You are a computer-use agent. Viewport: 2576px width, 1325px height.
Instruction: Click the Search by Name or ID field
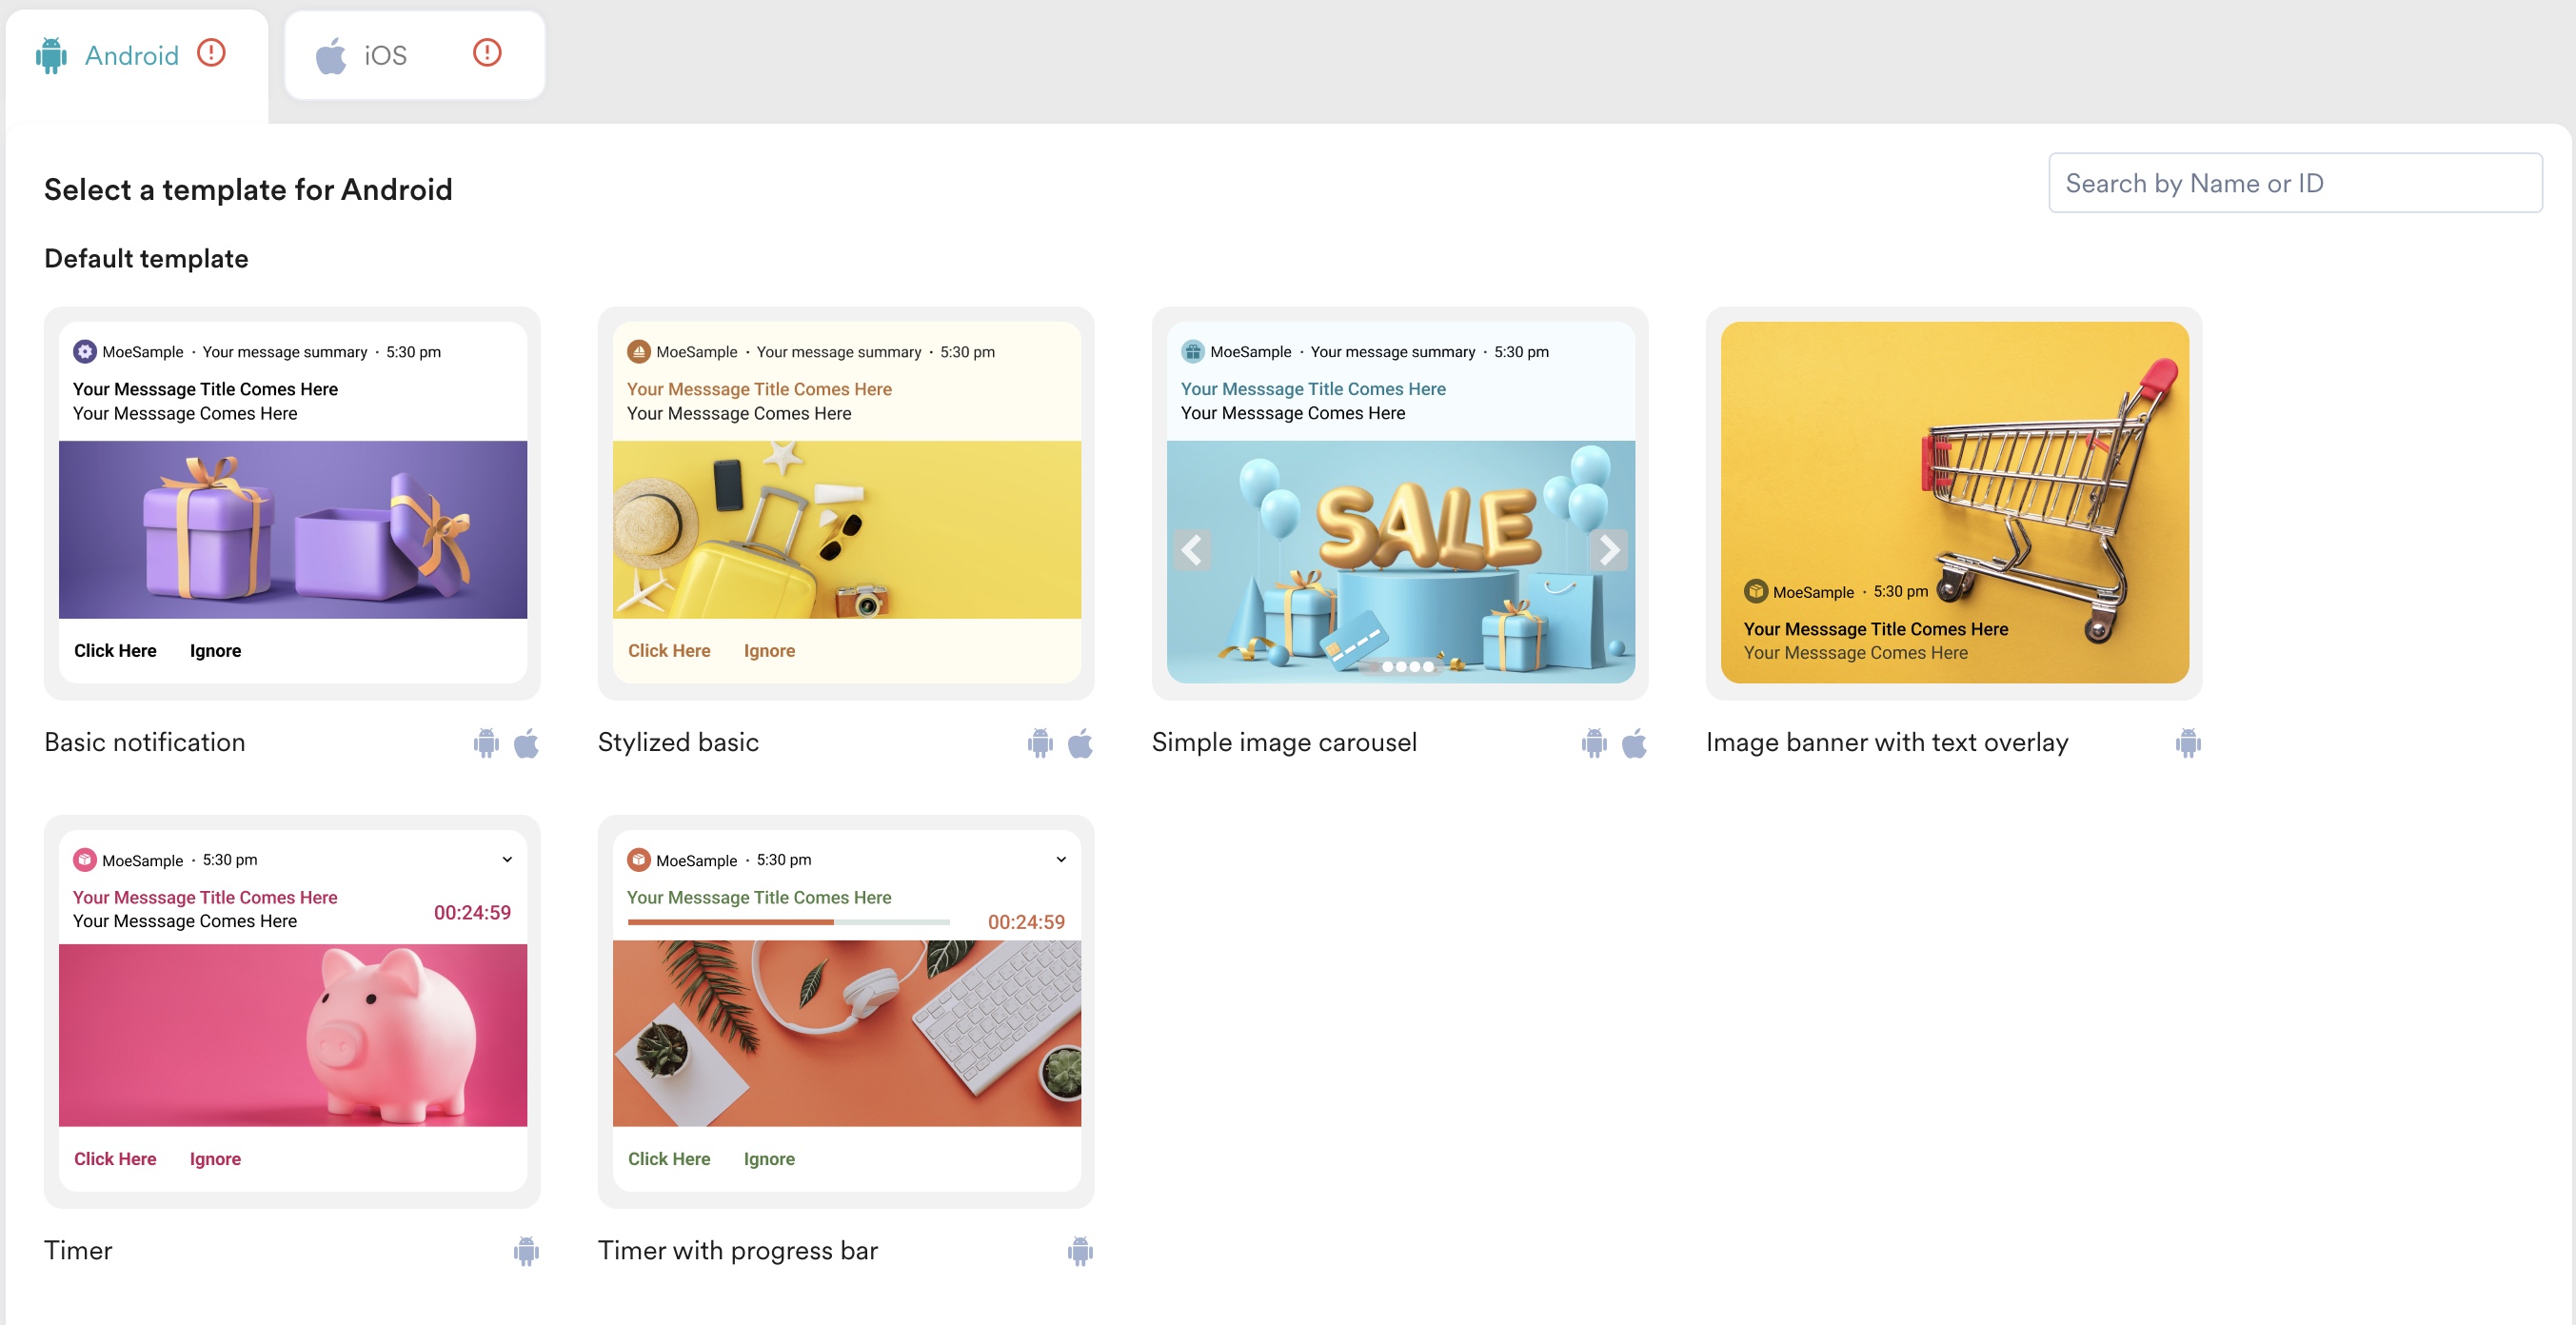(2294, 183)
